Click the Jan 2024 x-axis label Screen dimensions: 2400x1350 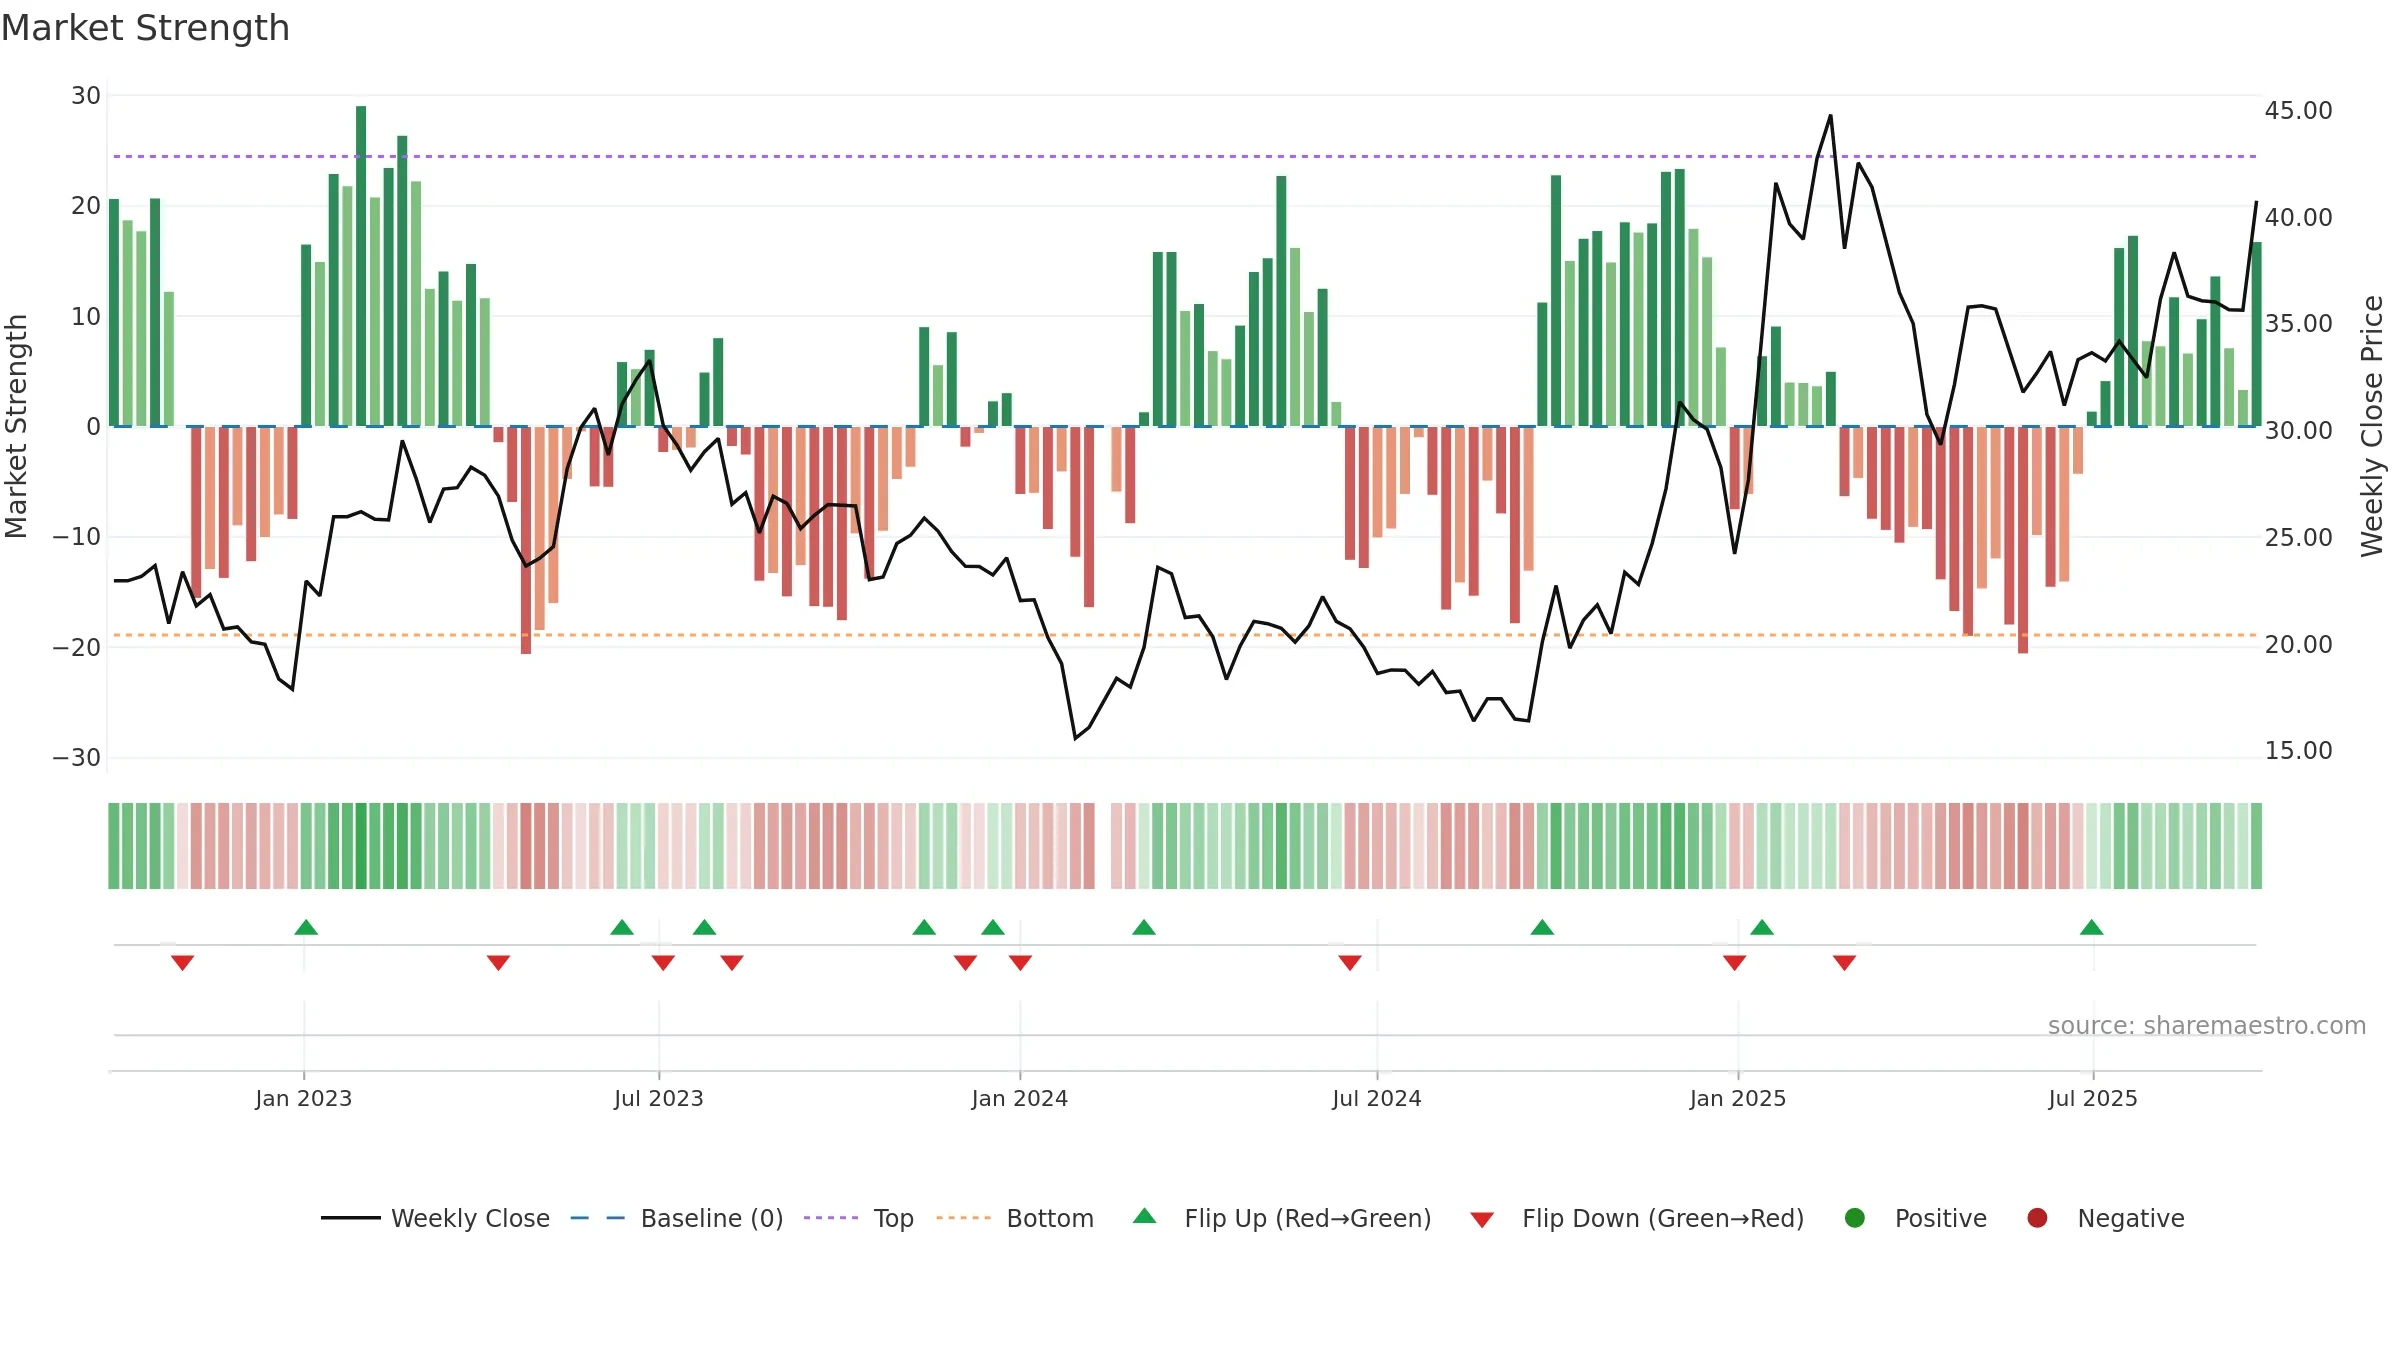[1020, 1098]
